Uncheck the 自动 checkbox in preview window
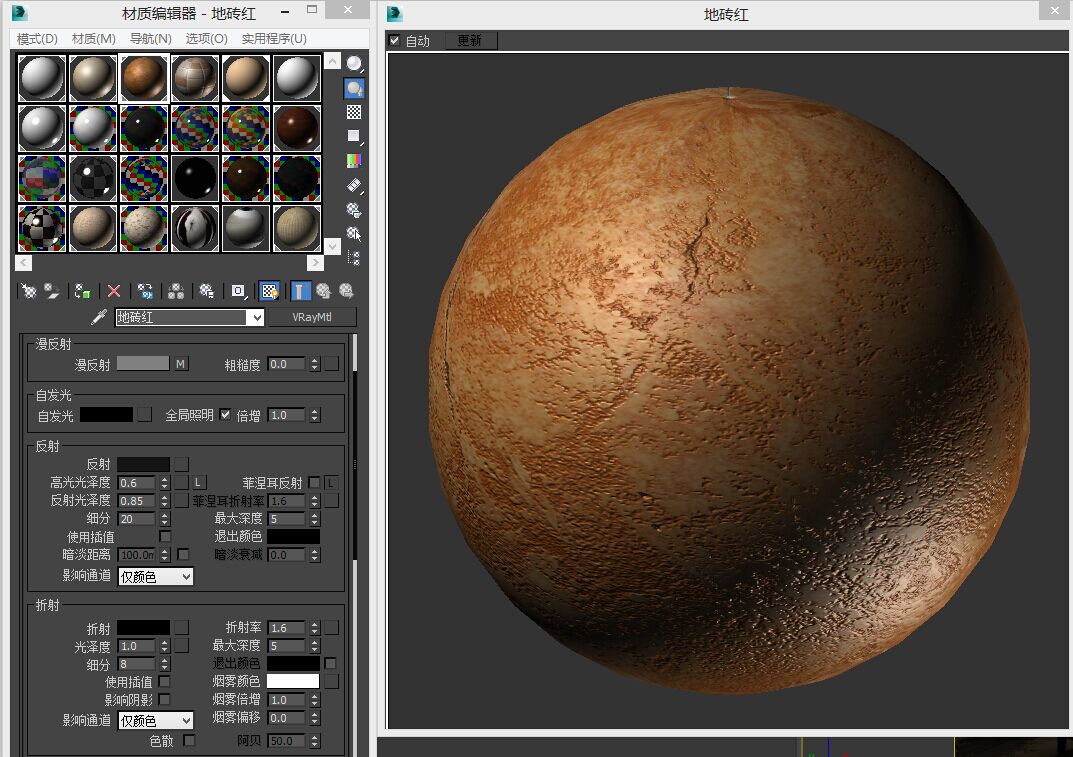Viewport: 1073px width, 757px height. 395,40
